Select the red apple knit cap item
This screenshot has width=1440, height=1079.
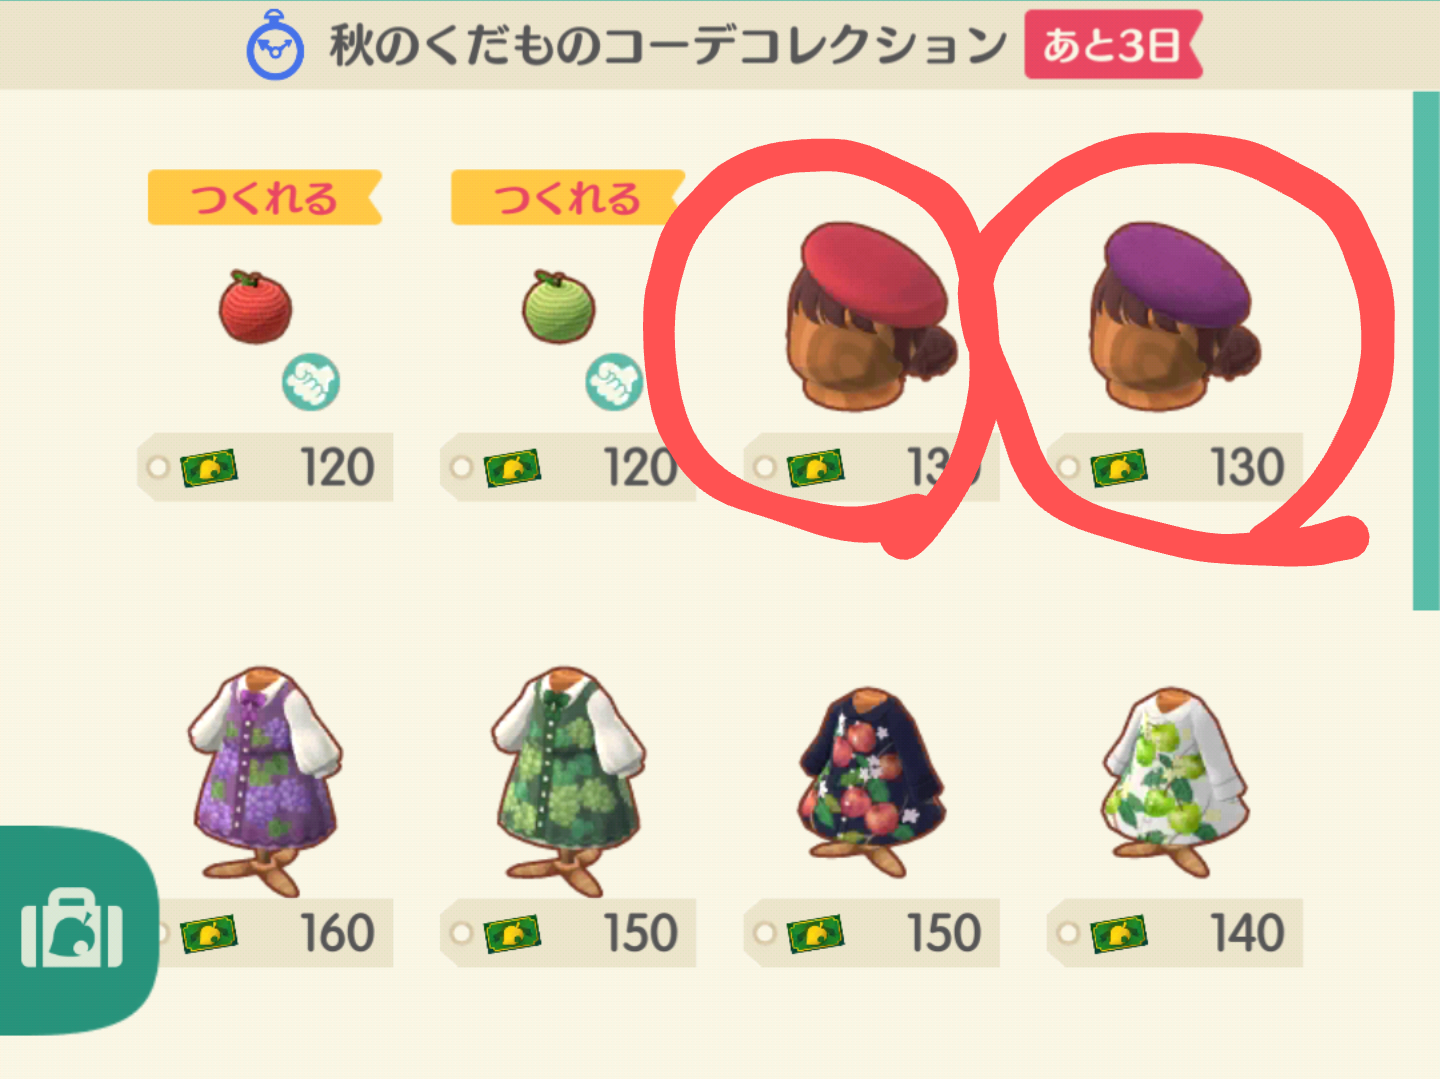(x=256, y=307)
